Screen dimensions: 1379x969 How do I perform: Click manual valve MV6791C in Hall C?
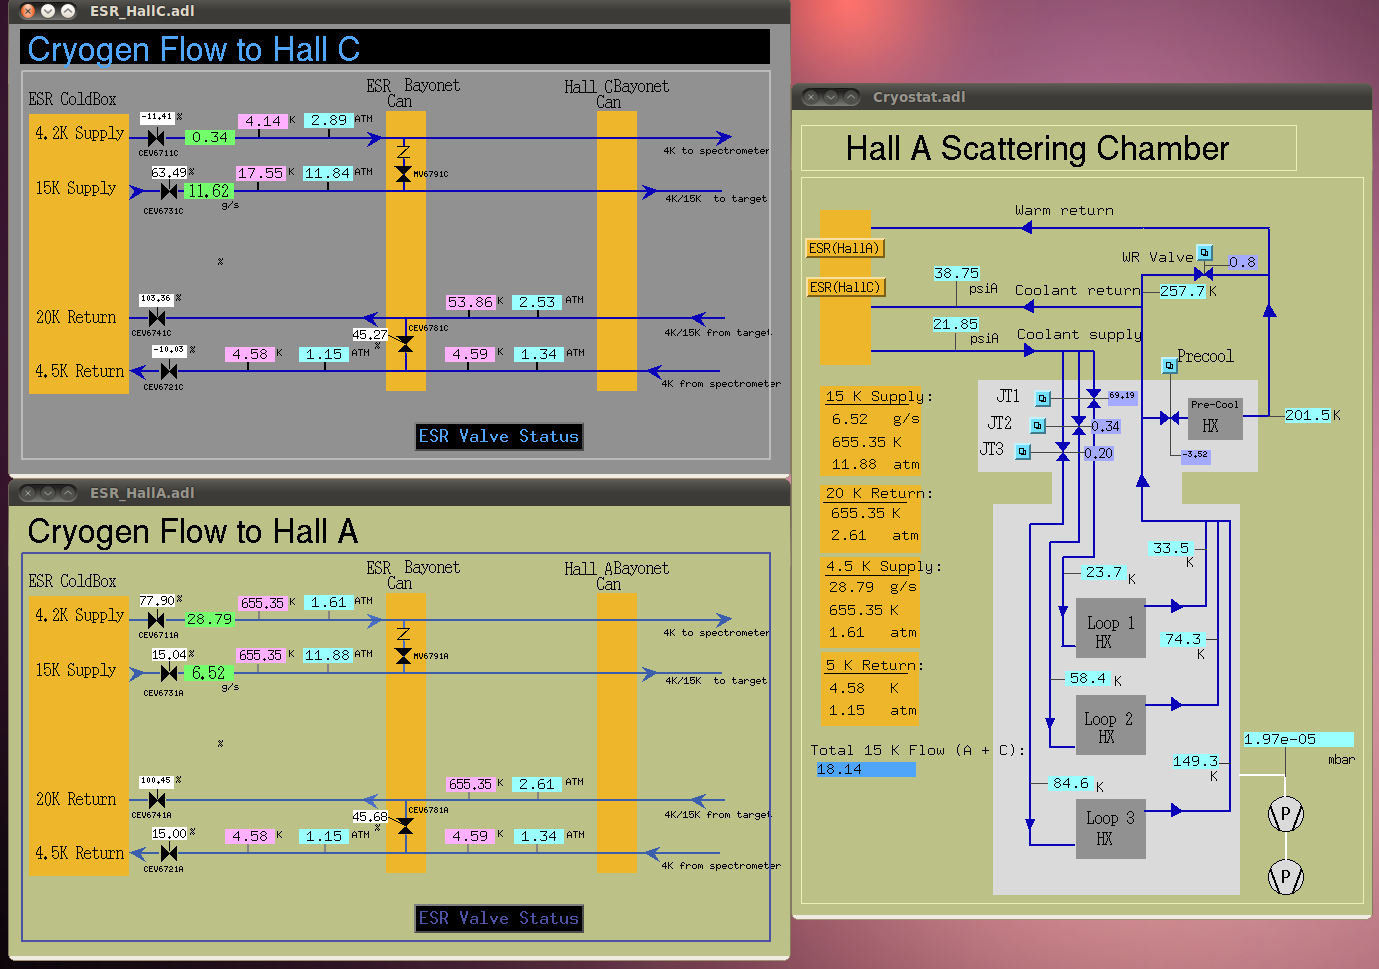pyautogui.click(x=404, y=173)
